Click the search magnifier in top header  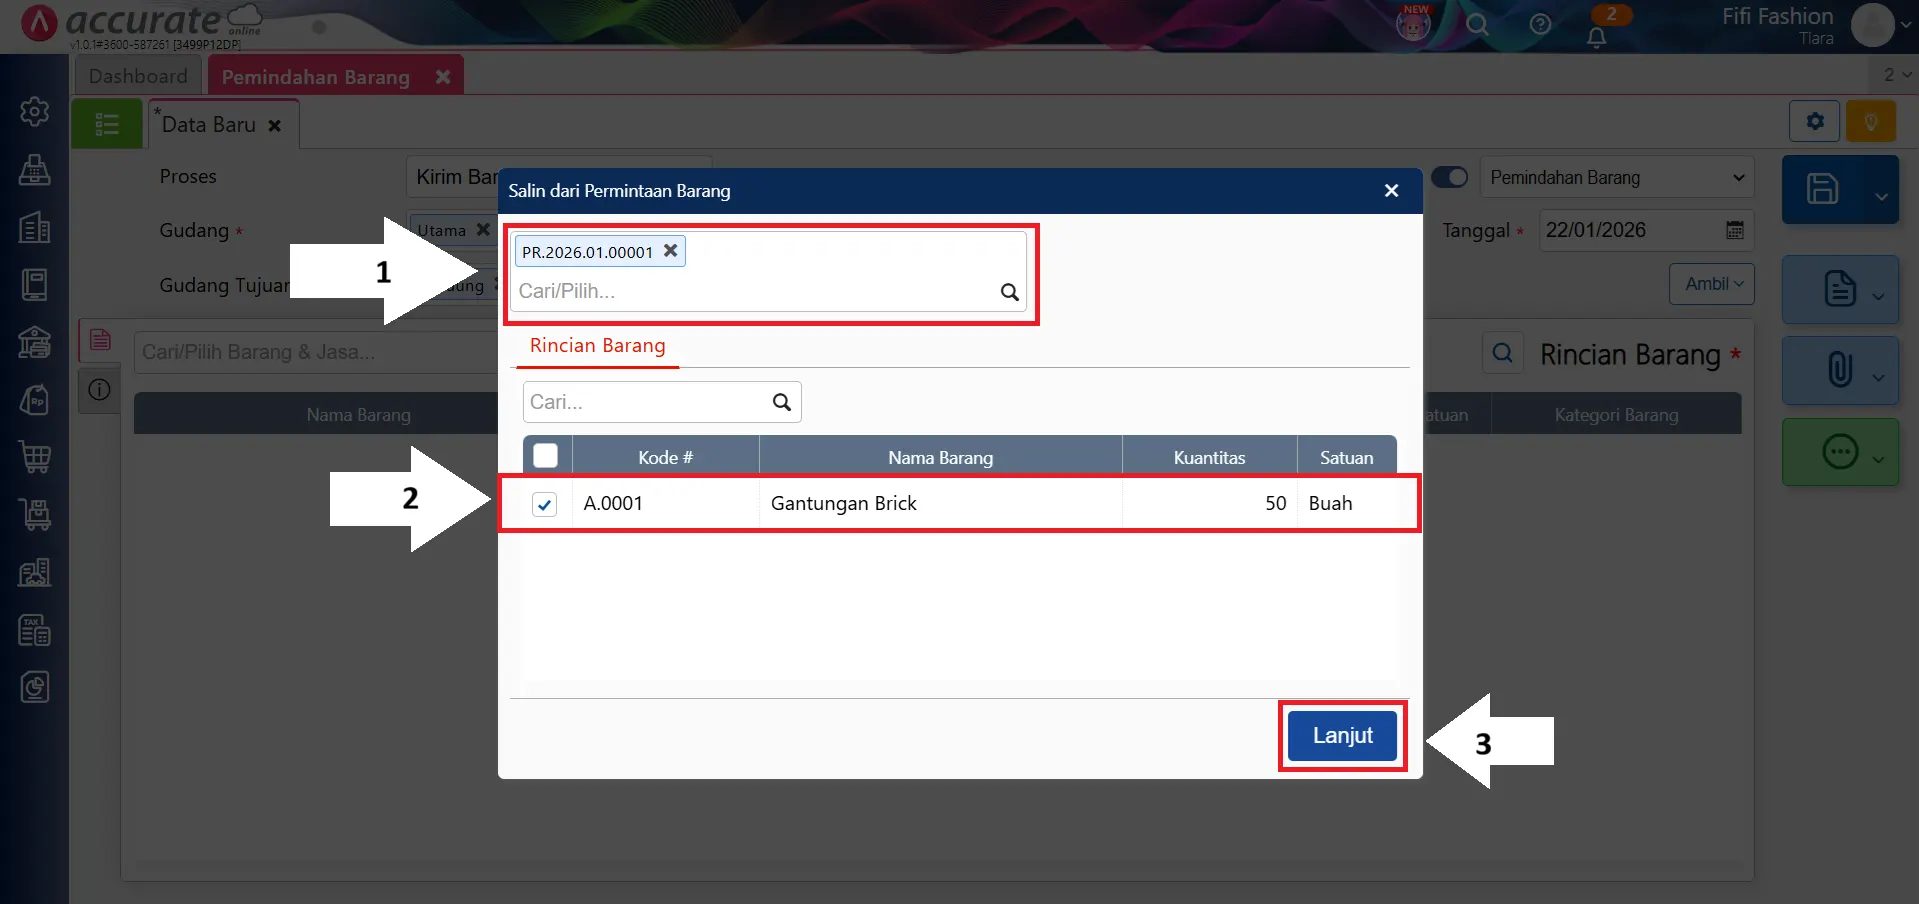(x=1477, y=25)
